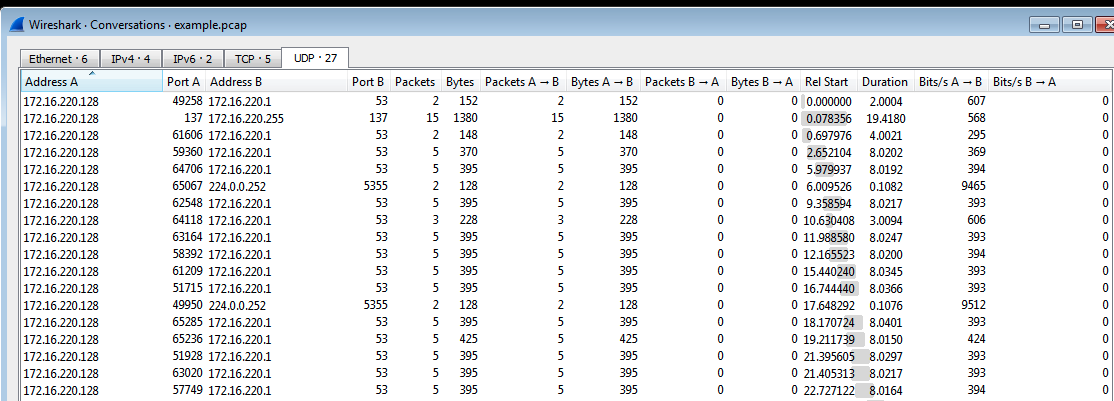Switch to the TCP tab
1114x401 pixels.
tap(252, 59)
